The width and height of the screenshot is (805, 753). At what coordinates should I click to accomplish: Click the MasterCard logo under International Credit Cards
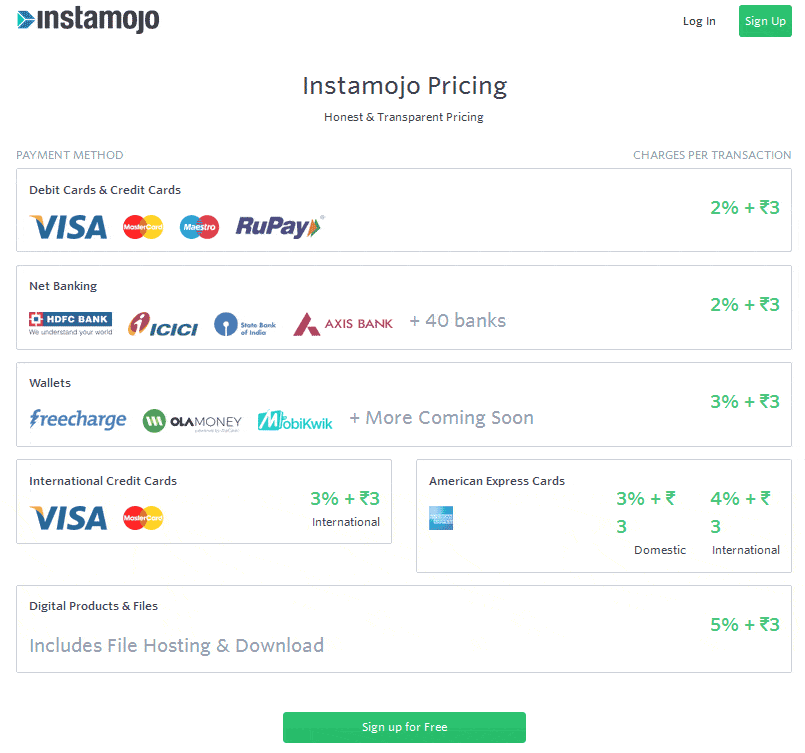coord(143,518)
